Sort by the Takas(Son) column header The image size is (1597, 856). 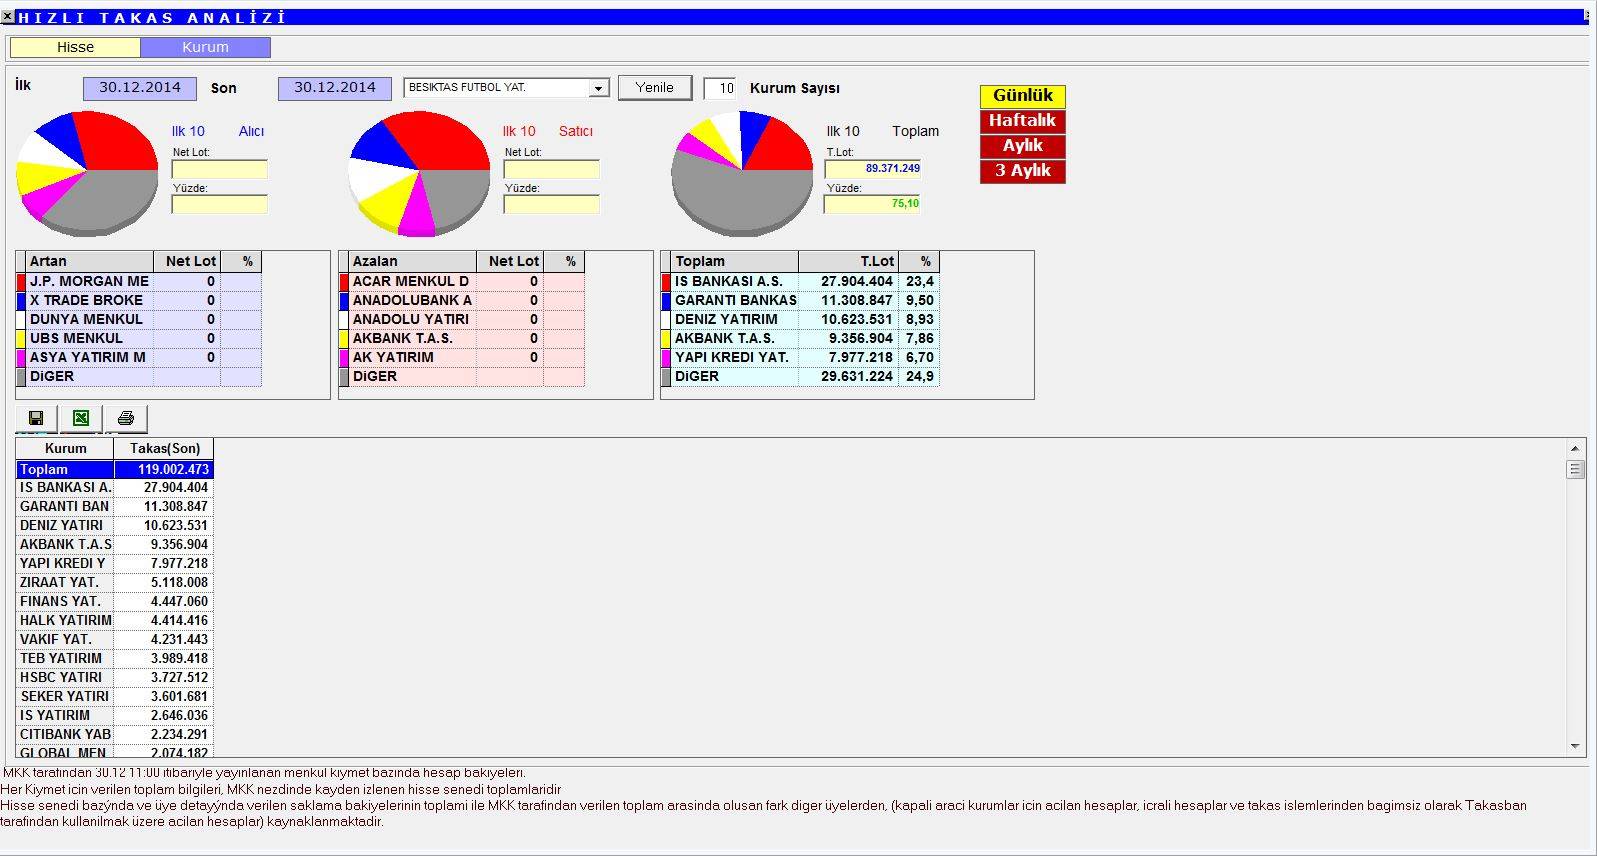[x=164, y=449]
